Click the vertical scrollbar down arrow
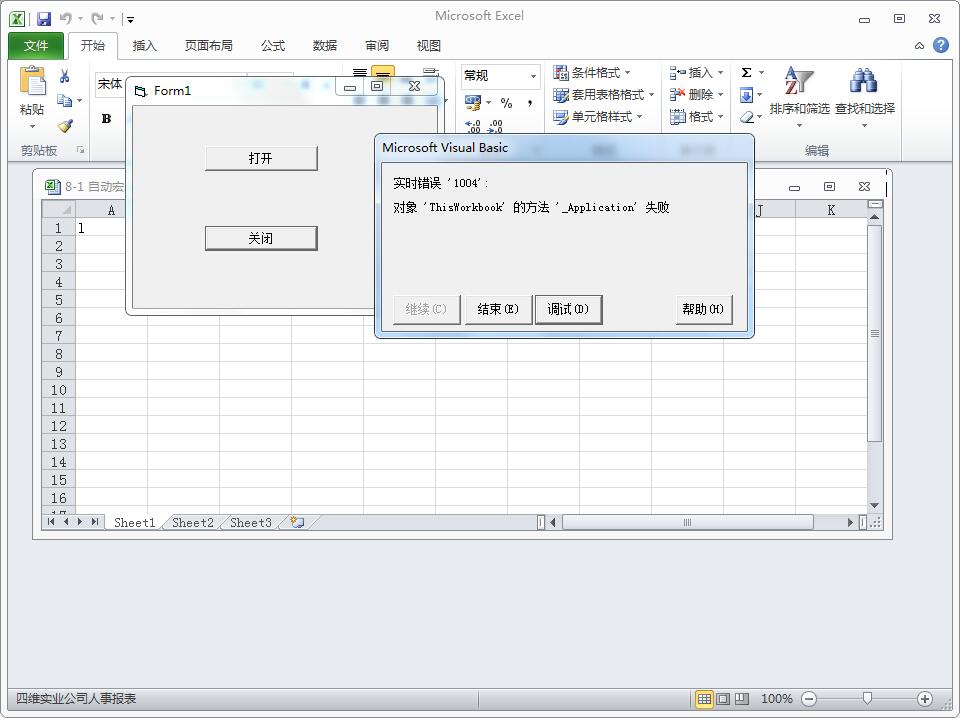This screenshot has width=960, height=718. [874, 506]
